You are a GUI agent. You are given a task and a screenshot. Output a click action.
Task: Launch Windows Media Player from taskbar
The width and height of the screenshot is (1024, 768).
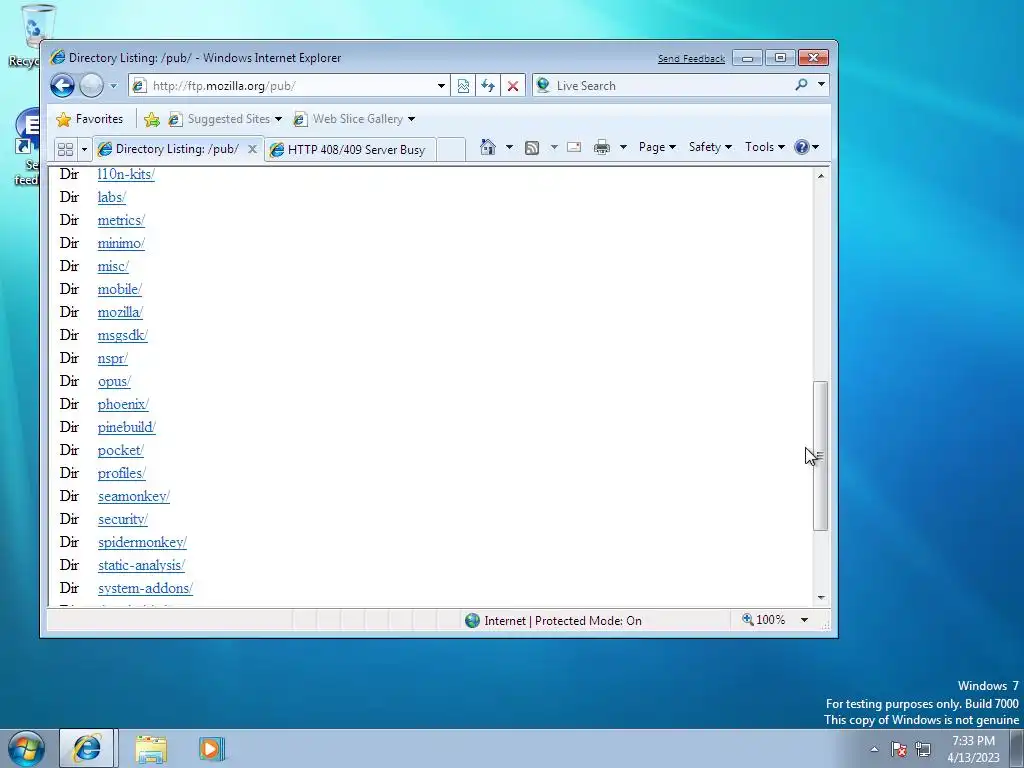[211, 748]
